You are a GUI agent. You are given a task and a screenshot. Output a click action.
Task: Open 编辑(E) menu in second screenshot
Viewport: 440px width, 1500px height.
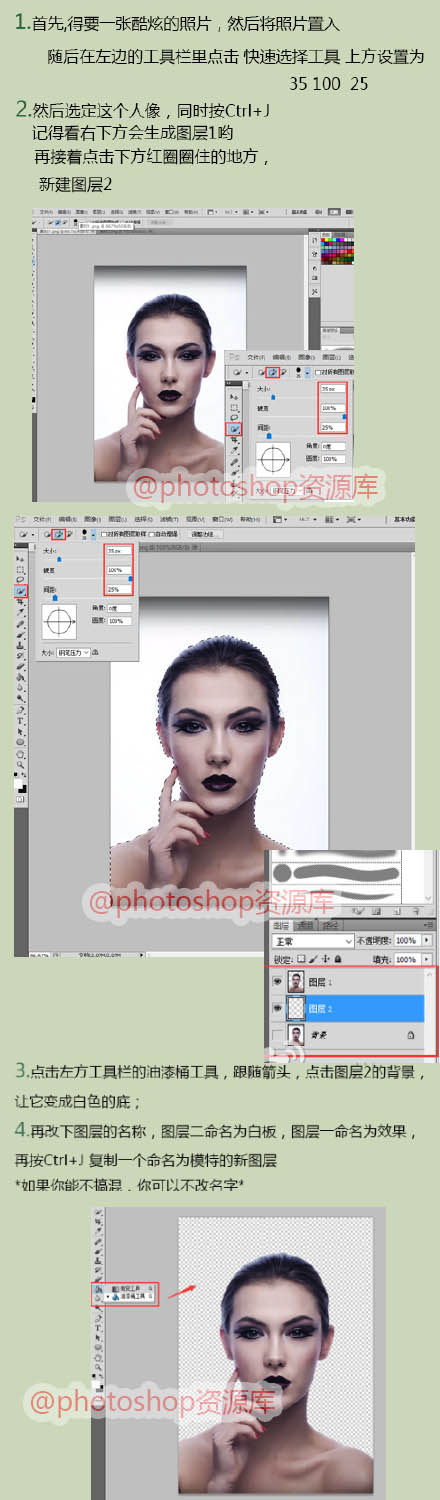click(66, 518)
